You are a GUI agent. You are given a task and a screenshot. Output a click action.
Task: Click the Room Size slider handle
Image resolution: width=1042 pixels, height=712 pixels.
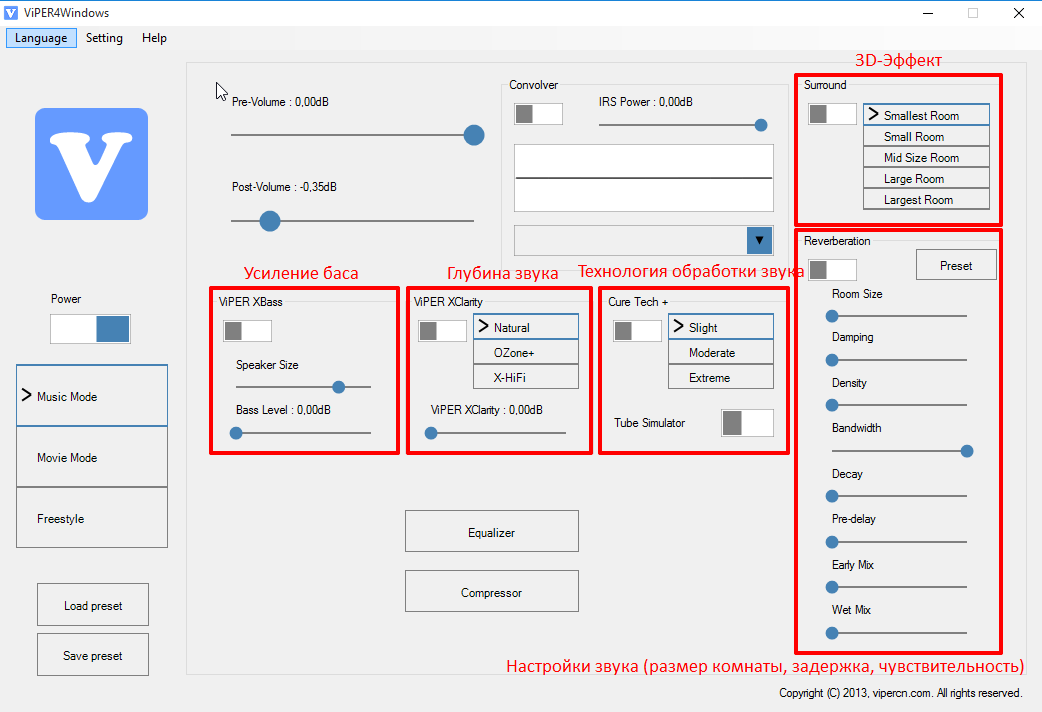point(832,316)
